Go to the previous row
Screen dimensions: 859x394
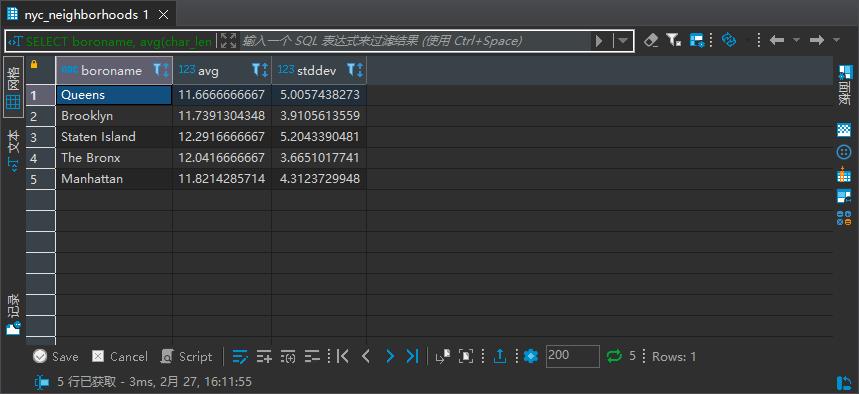[366, 357]
